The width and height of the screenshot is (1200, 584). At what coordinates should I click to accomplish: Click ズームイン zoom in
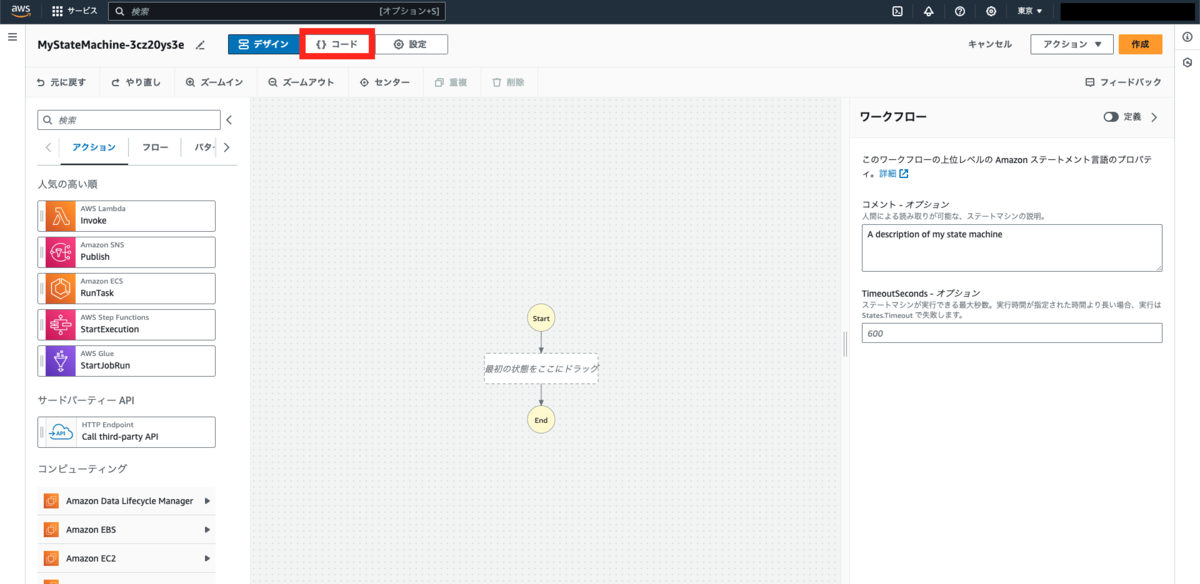coord(213,82)
